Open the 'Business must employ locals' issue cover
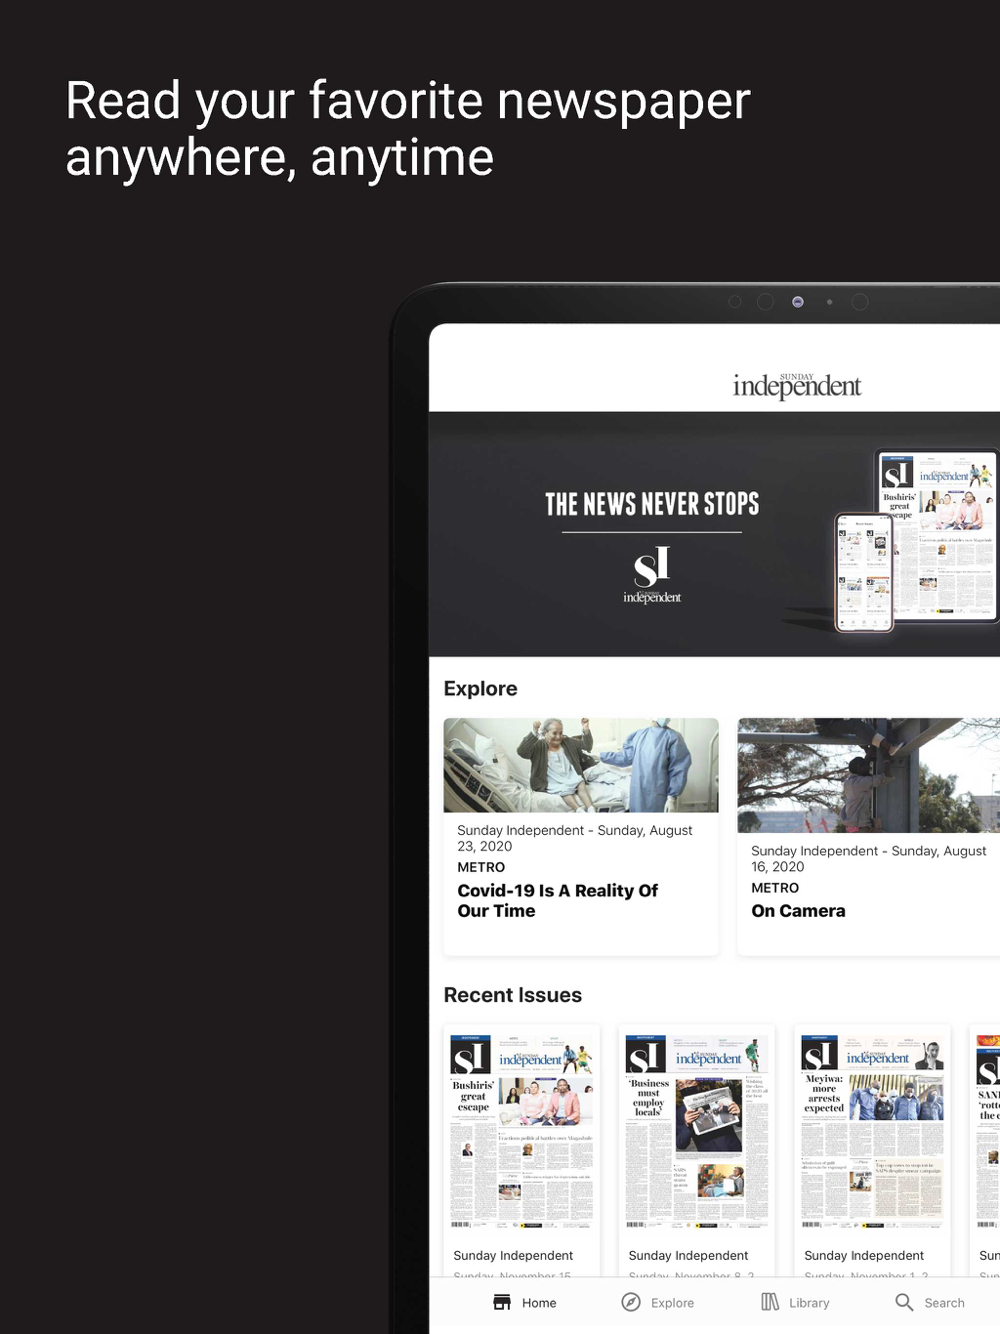The height and width of the screenshot is (1334, 1000). click(x=697, y=1131)
